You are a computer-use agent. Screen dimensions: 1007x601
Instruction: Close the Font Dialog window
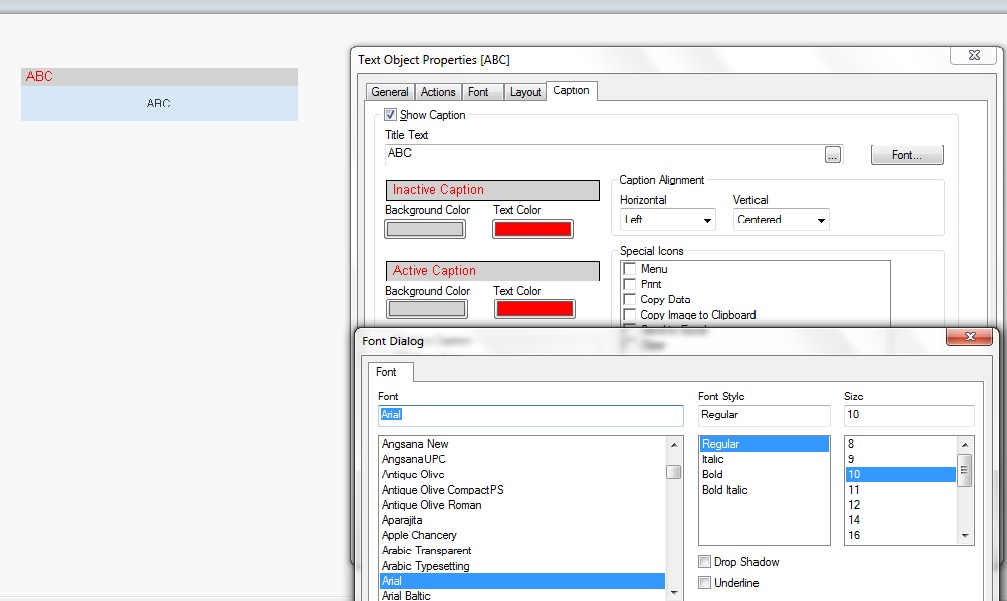pyautogui.click(x=970, y=338)
